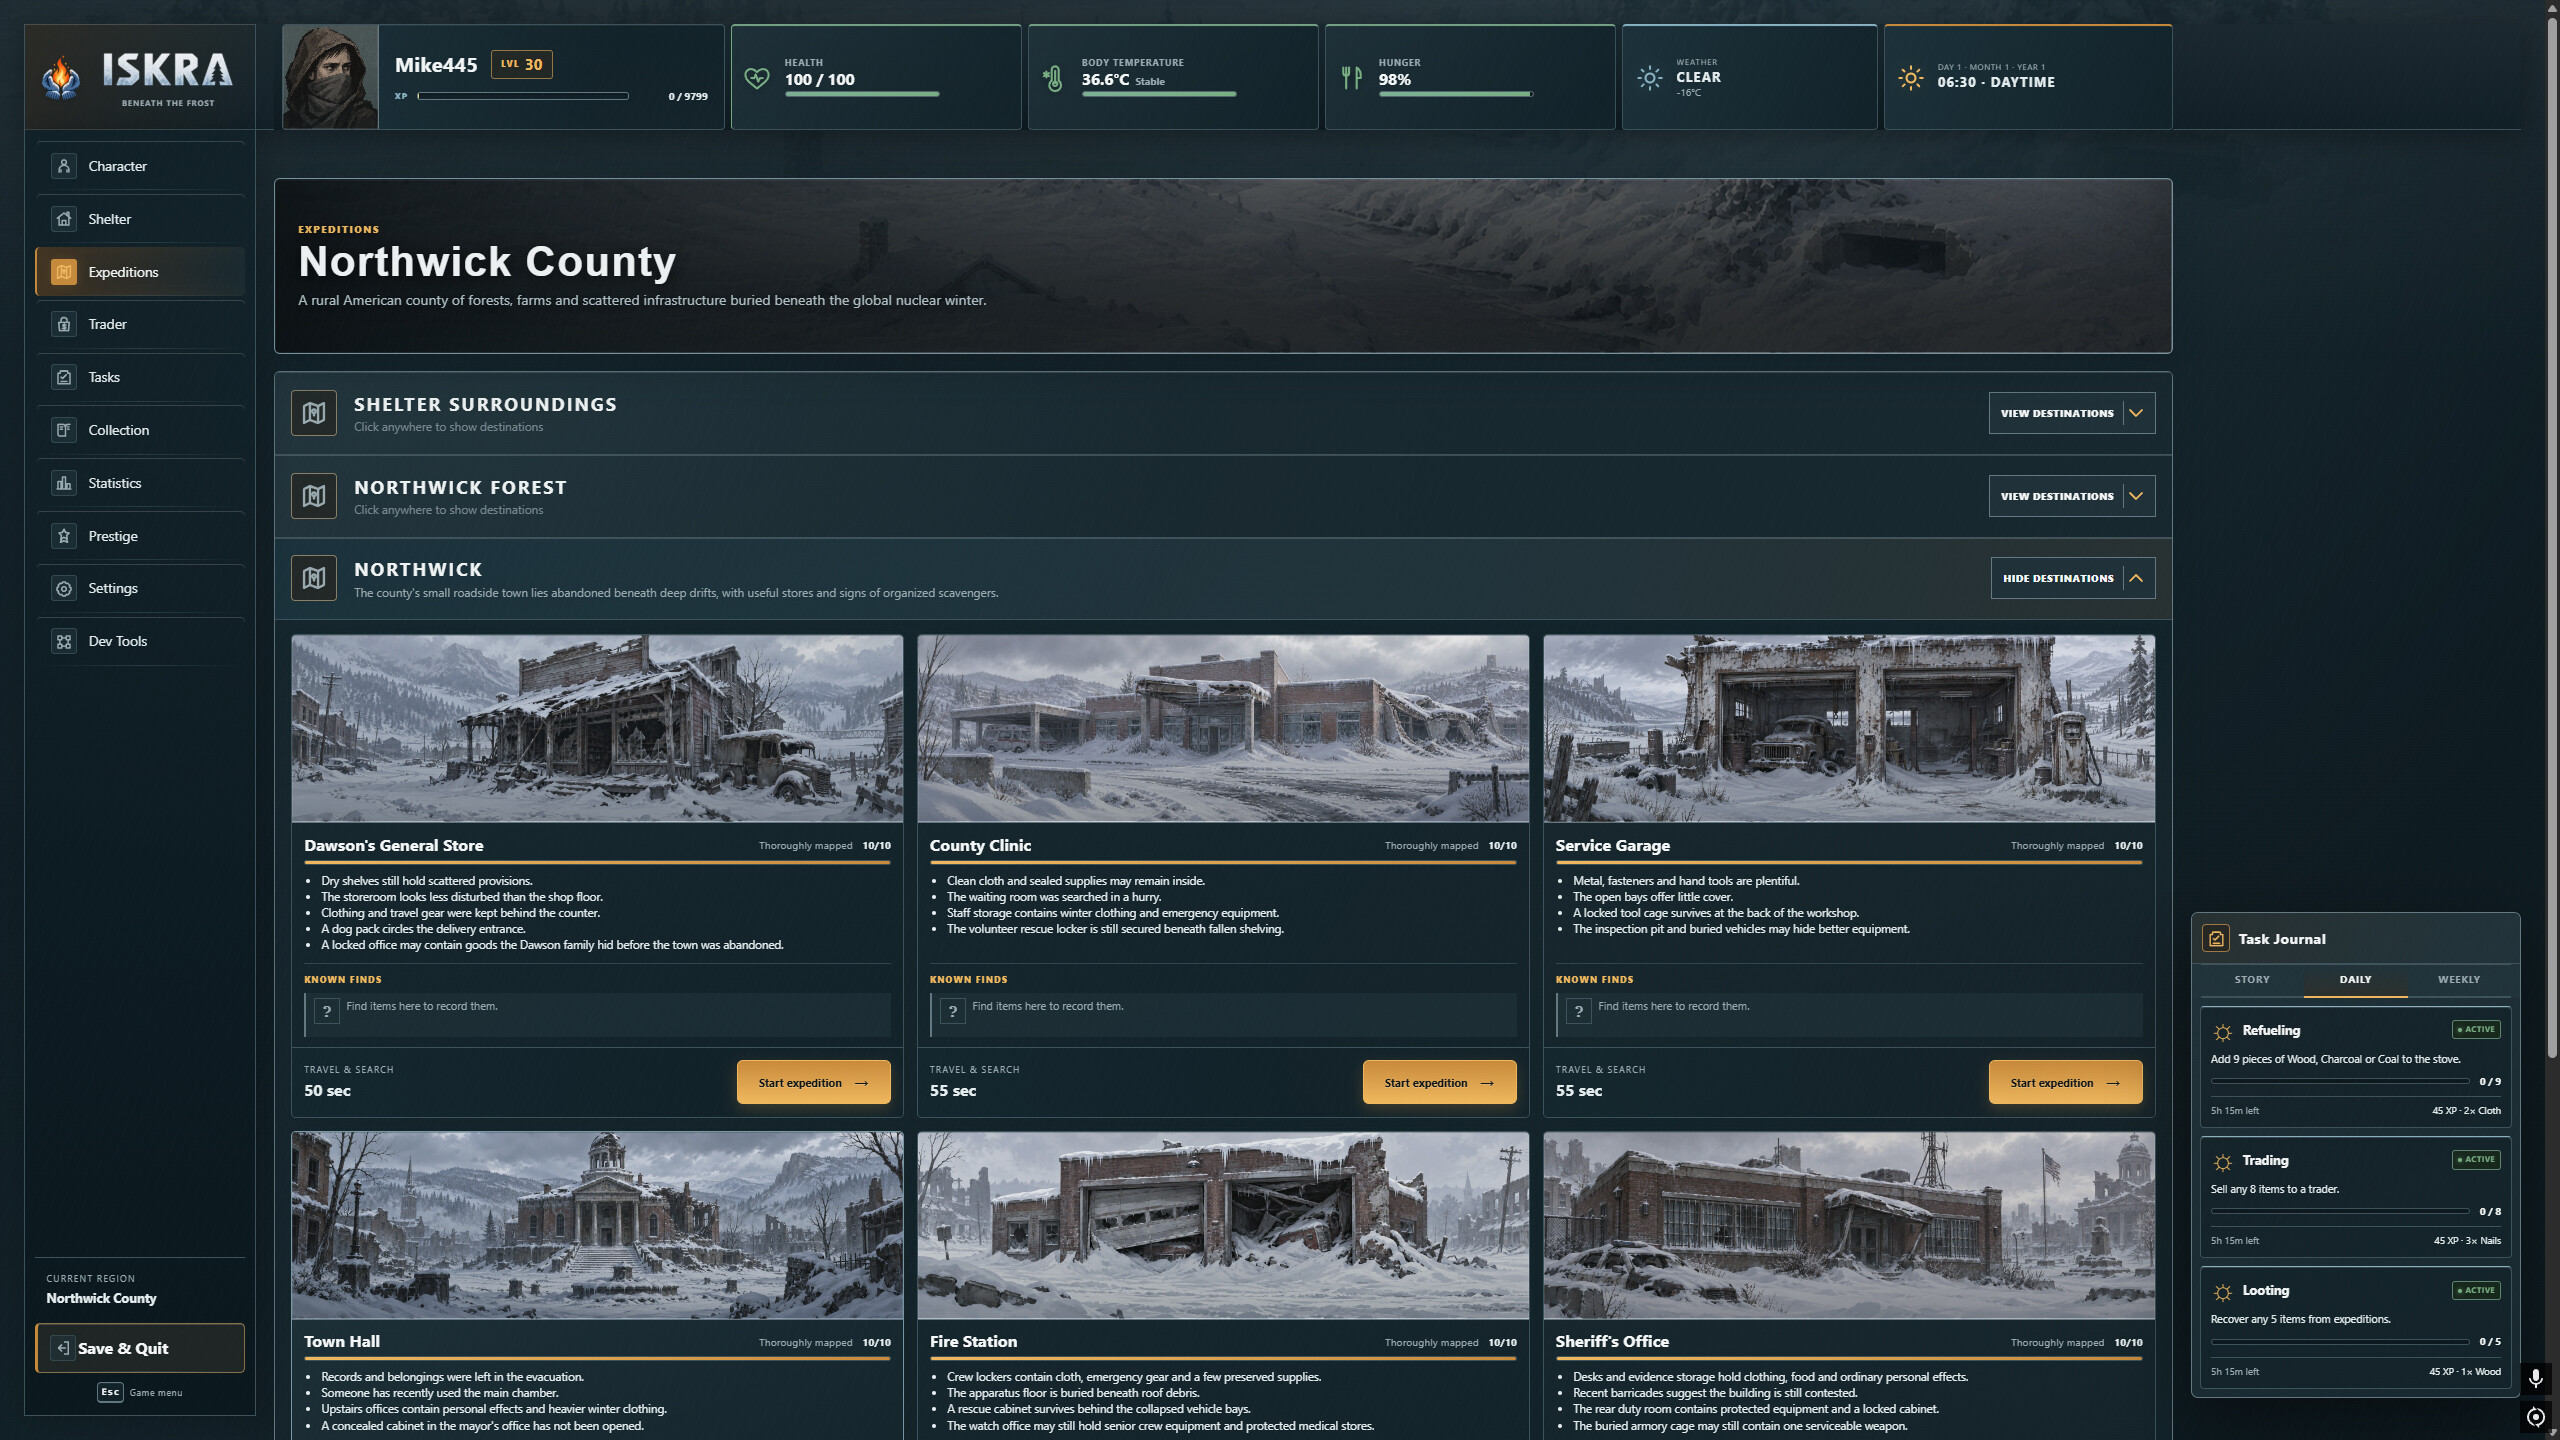Start expedition to Service Garage
The image size is (2560, 1440).
pyautogui.click(x=2065, y=1082)
